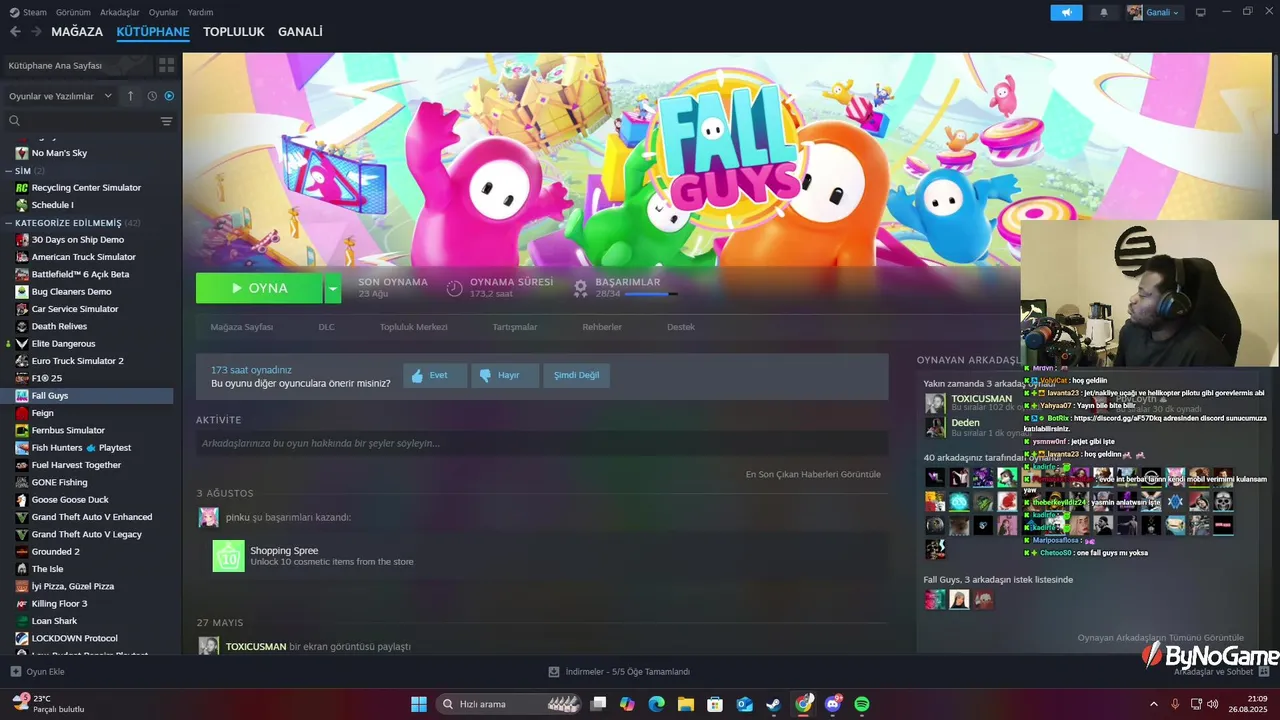This screenshot has height=720, width=1280.
Task: Open Shopping Spree achievement icon
Action: (228, 556)
